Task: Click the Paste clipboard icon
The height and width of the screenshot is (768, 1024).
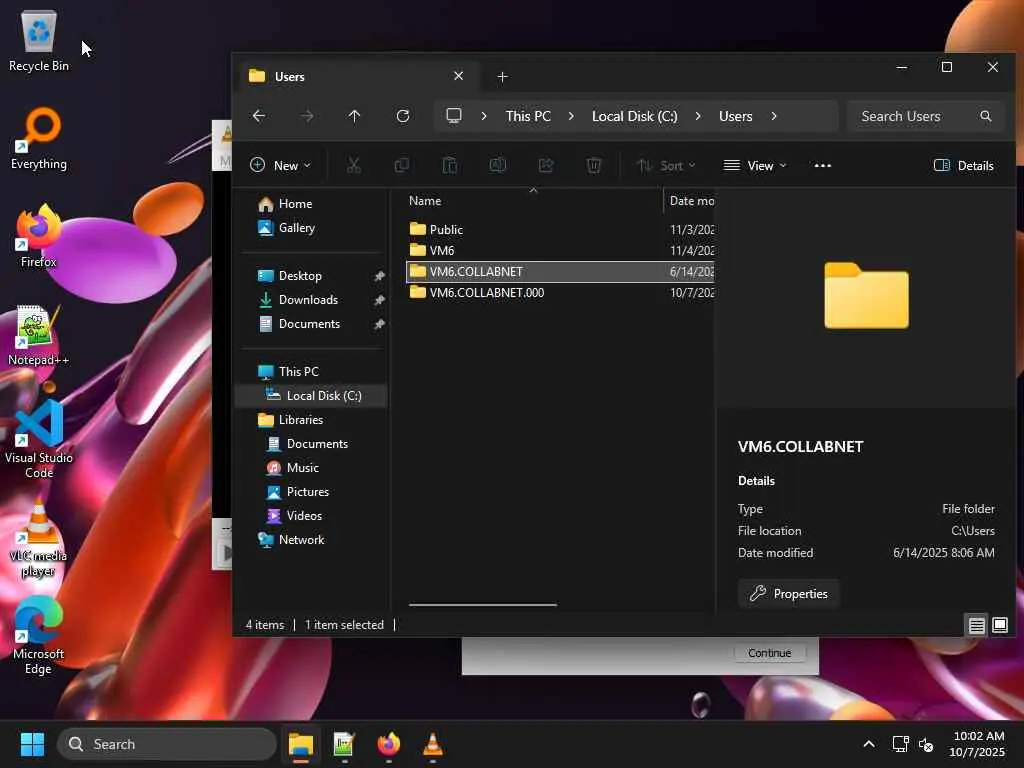Action: coord(450,166)
